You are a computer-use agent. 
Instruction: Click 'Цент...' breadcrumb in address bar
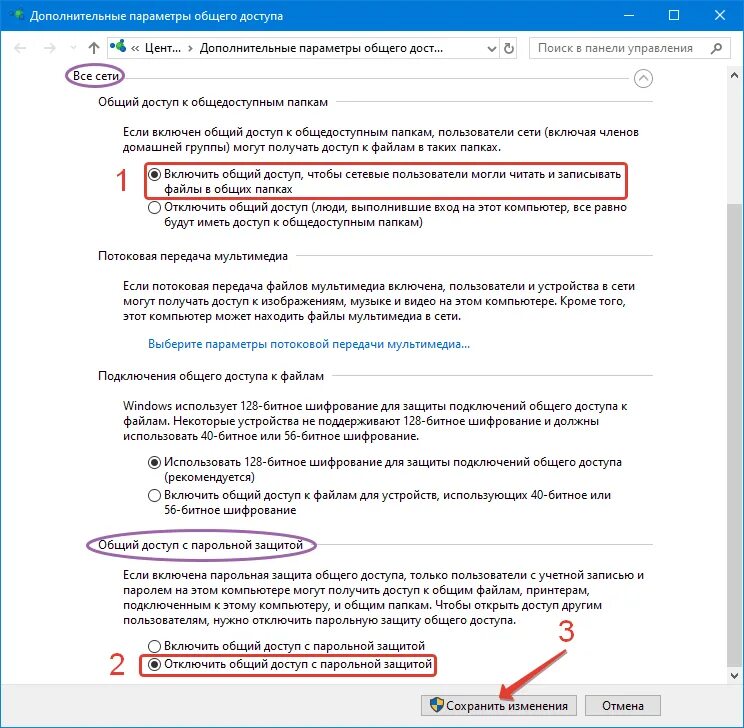(163, 48)
